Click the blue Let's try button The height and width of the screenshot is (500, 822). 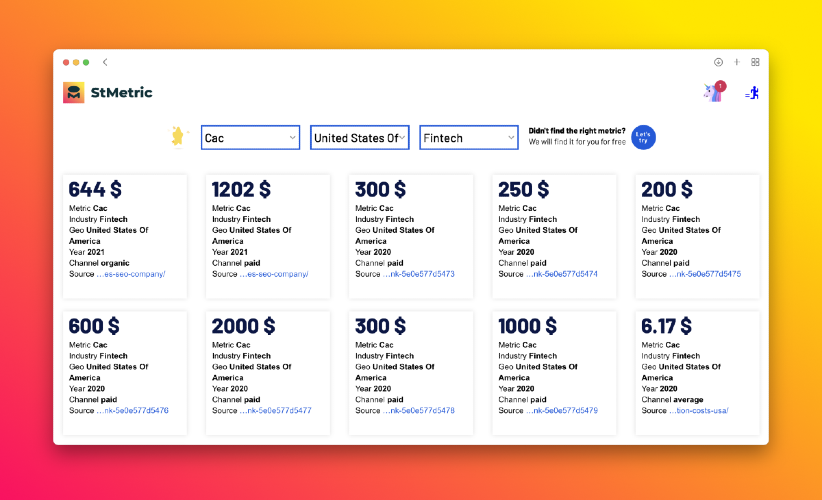tap(643, 137)
